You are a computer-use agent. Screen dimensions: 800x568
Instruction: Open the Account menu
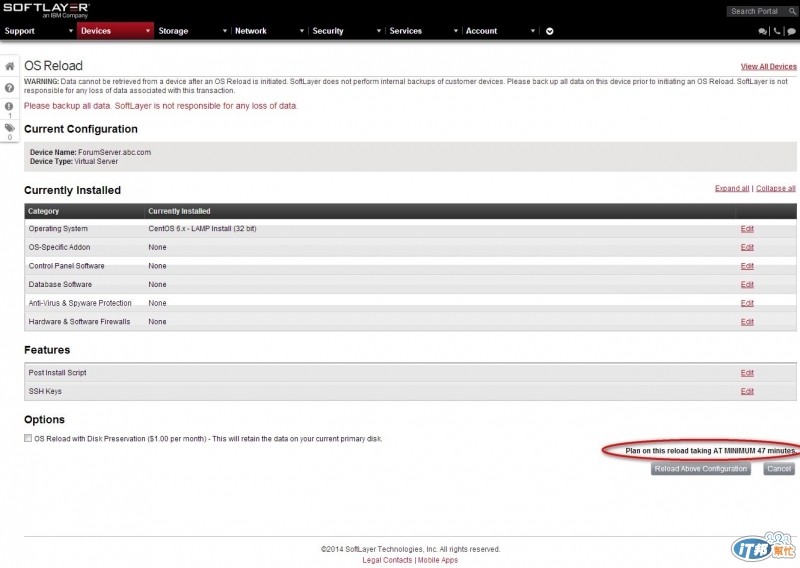(481, 31)
